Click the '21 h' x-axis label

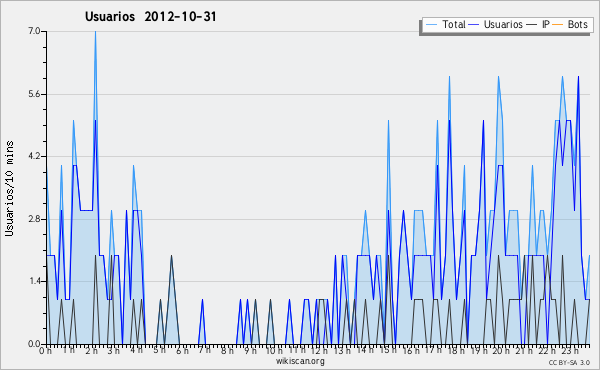(524, 351)
